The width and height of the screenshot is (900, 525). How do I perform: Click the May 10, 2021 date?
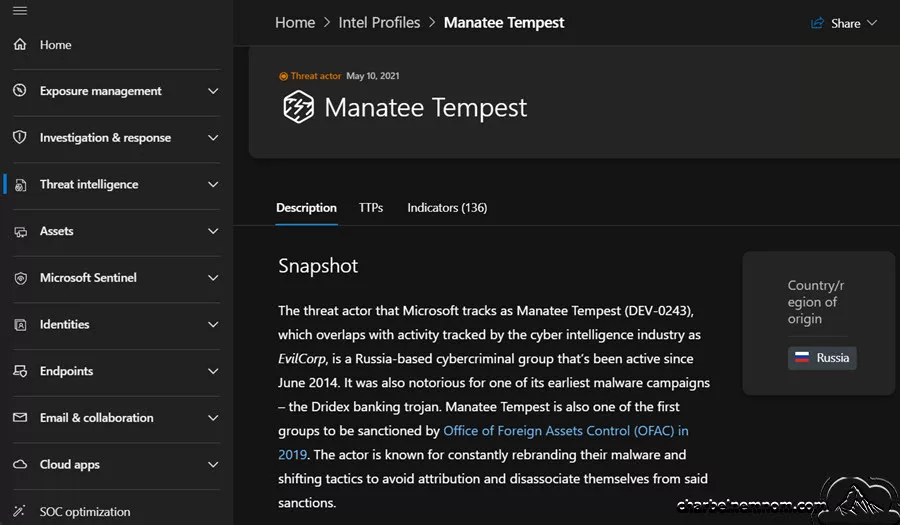(373, 76)
